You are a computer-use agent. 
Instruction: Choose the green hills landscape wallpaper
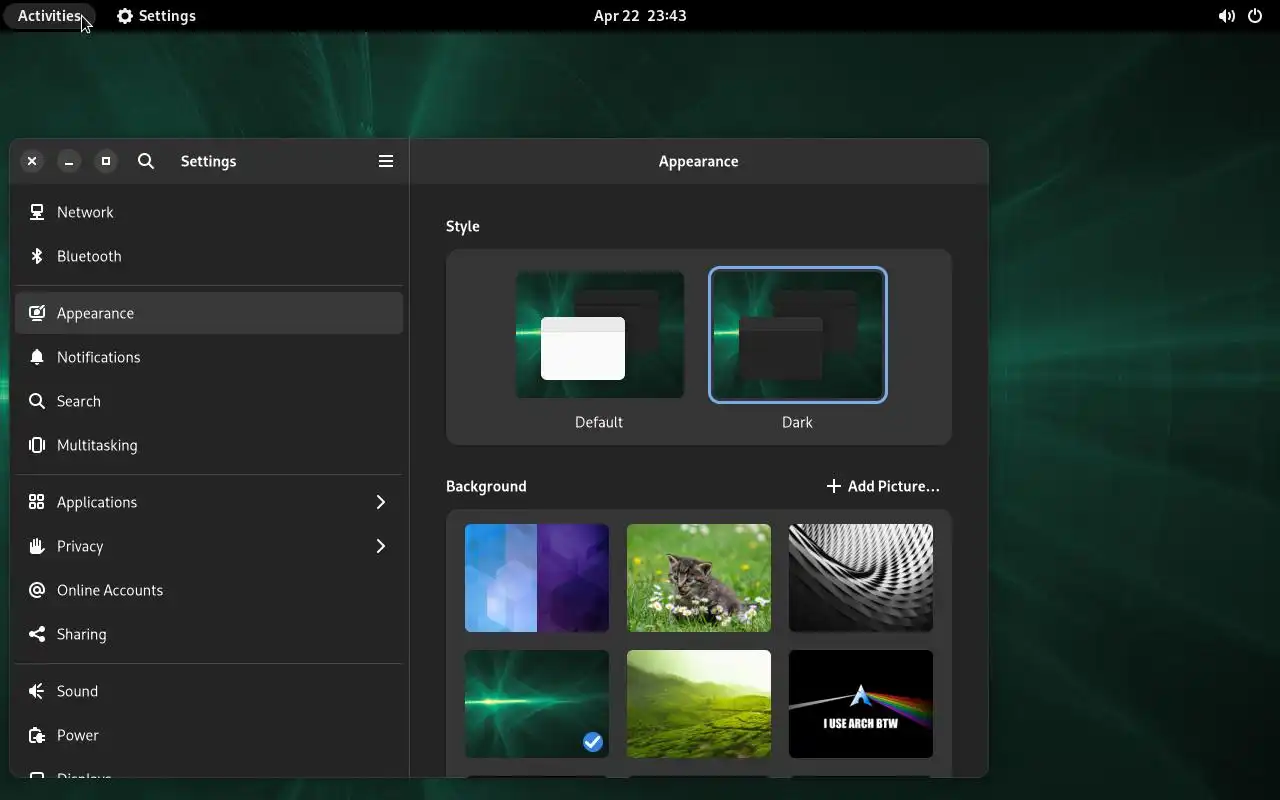pos(699,704)
